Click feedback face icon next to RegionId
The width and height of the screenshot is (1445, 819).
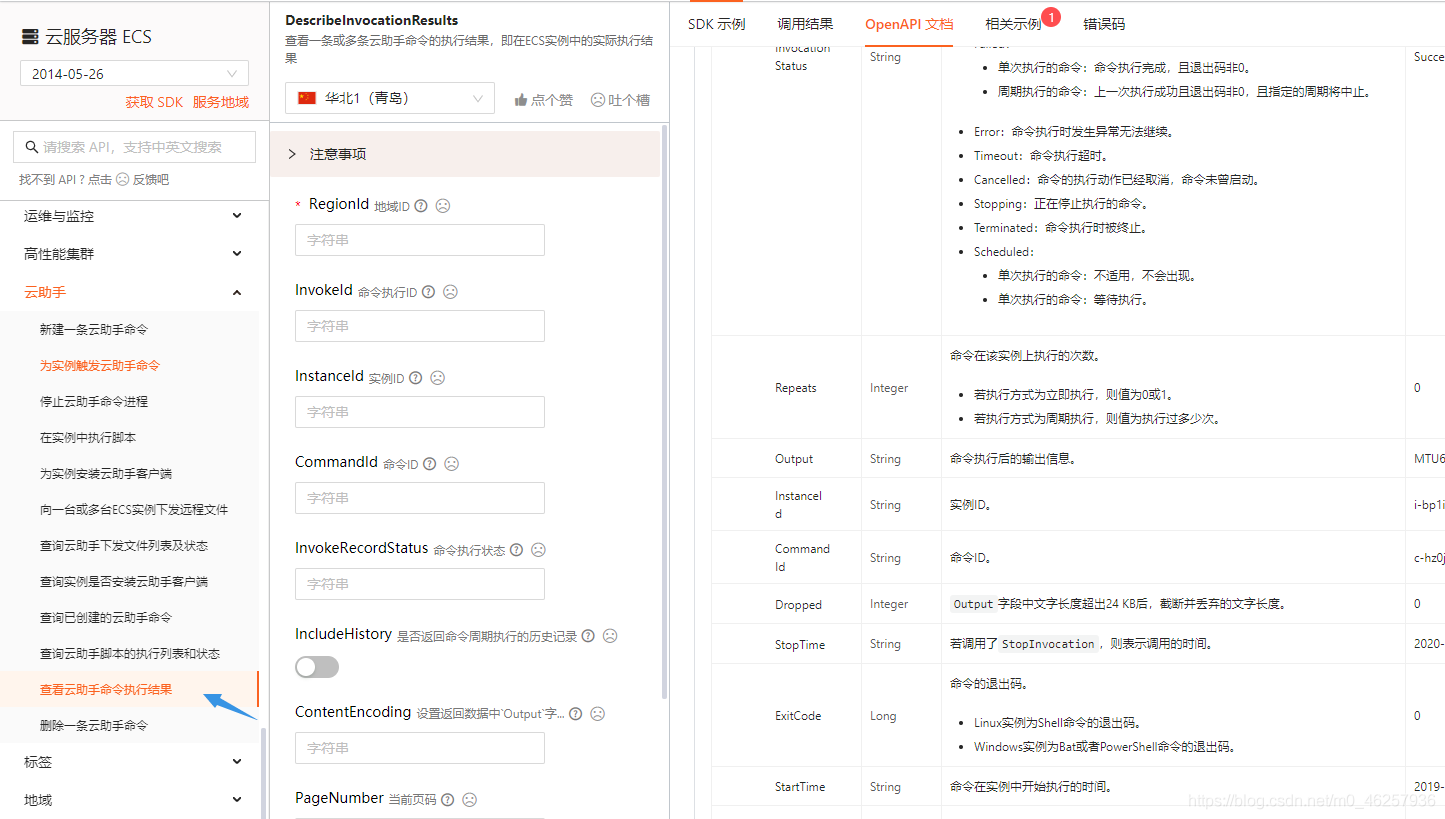(443, 205)
